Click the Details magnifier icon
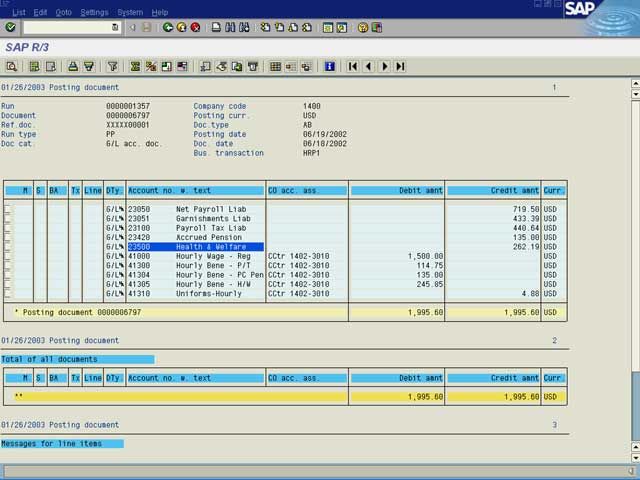Viewport: 640px width, 480px height. (11, 66)
